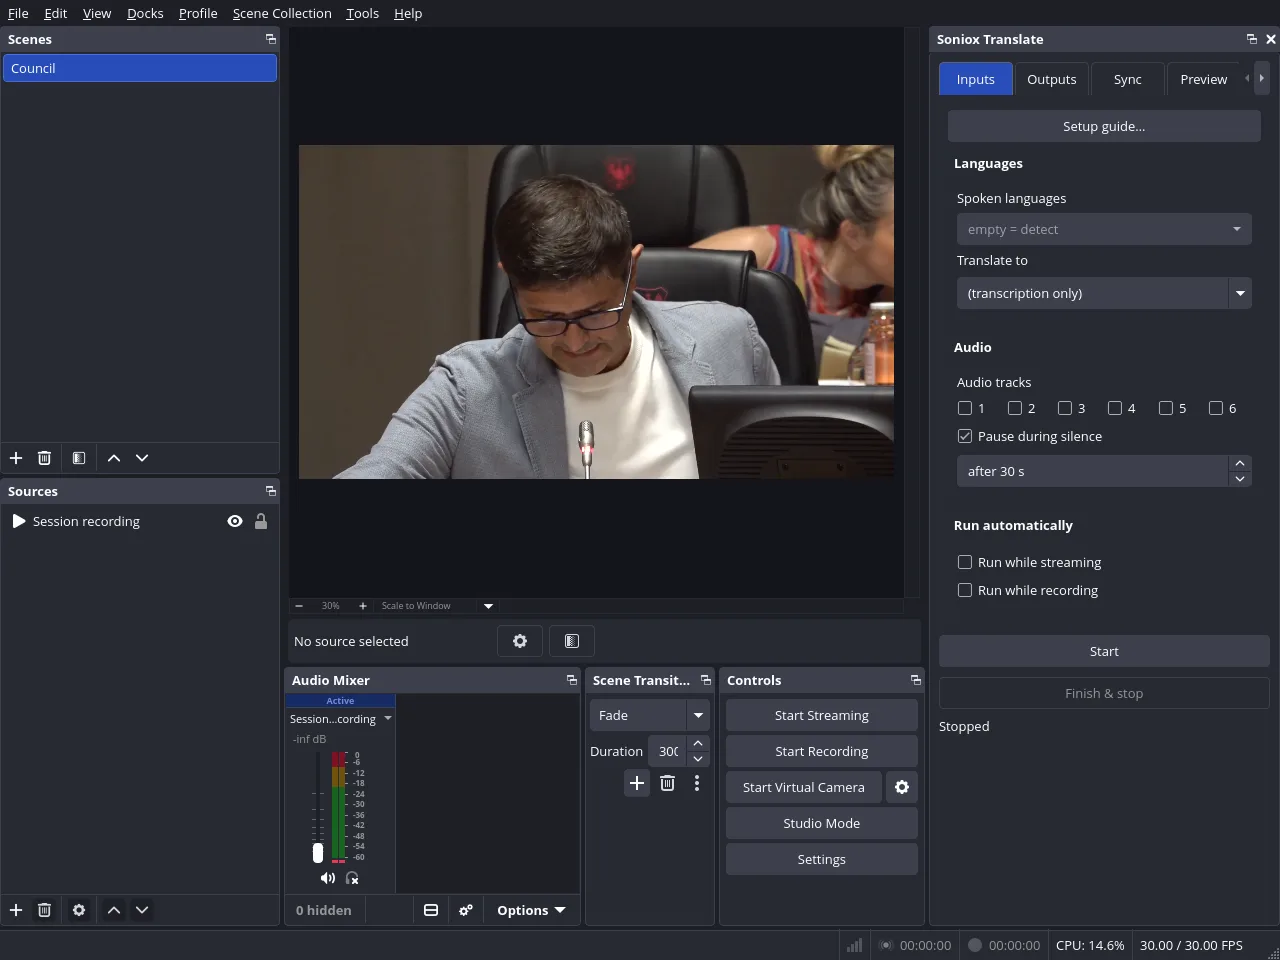Enter Studio Mode
1280x960 pixels.
(822, 823)
